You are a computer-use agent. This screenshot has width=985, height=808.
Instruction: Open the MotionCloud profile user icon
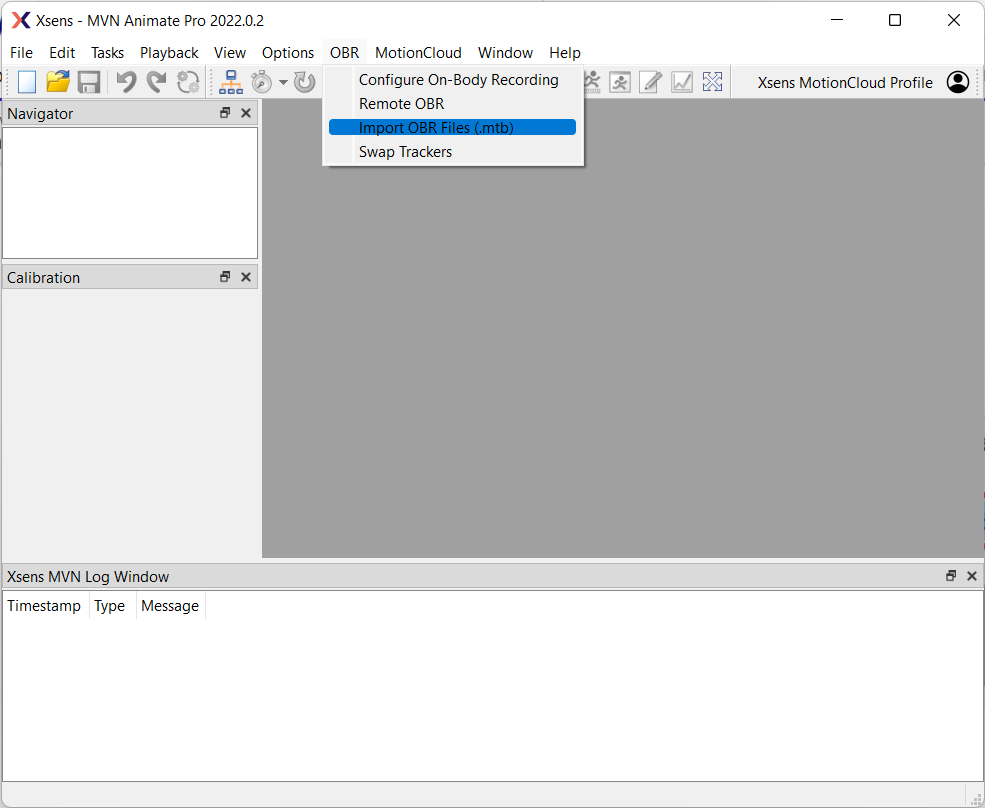(x=957, y=82)
